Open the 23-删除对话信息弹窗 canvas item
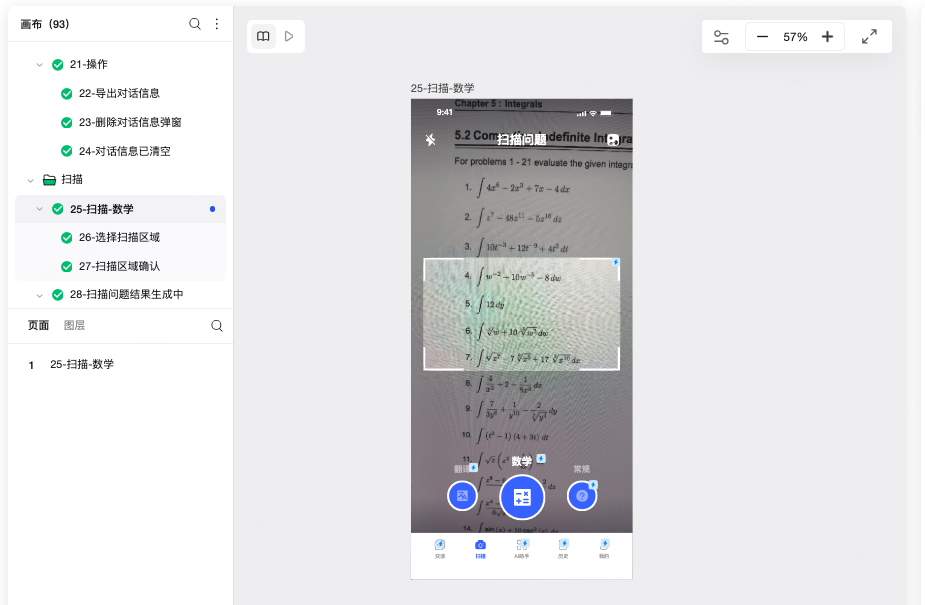The image size is (925, 605). click(x=130, y=122)
